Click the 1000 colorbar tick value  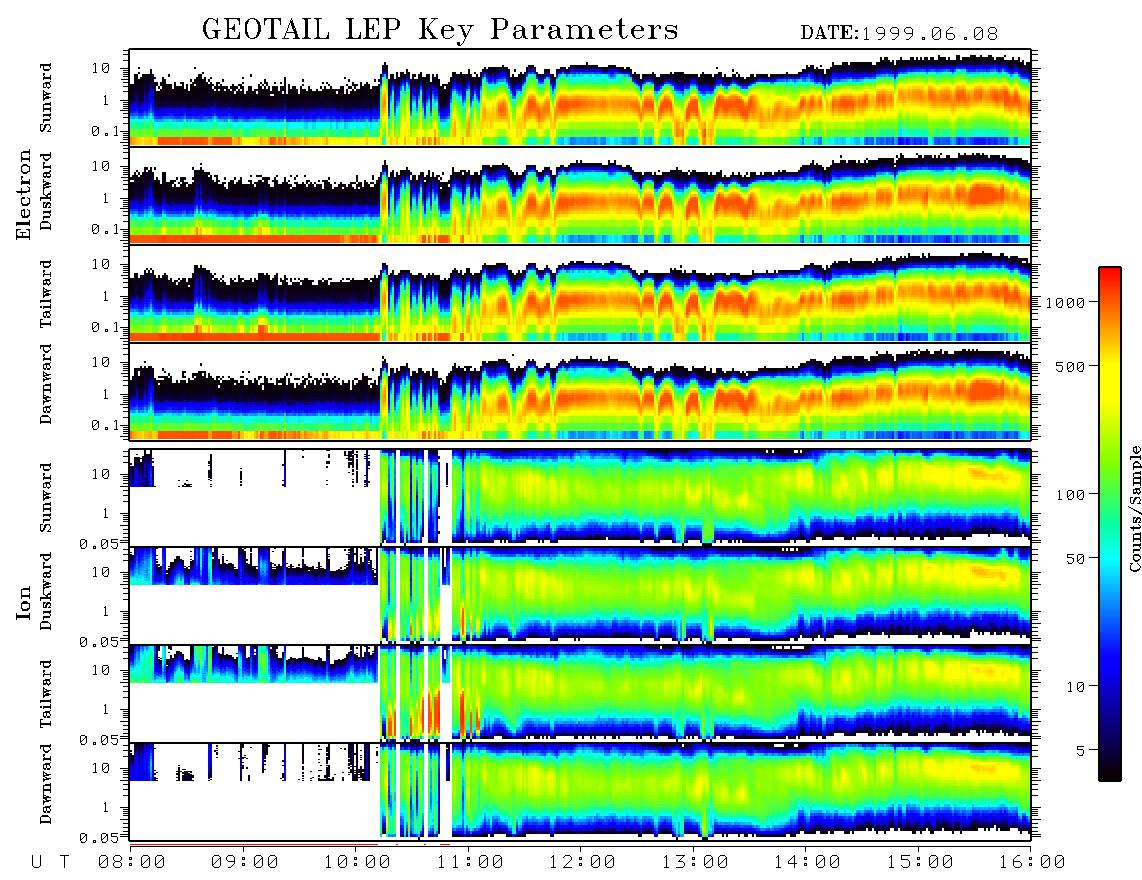[1066, 302]
